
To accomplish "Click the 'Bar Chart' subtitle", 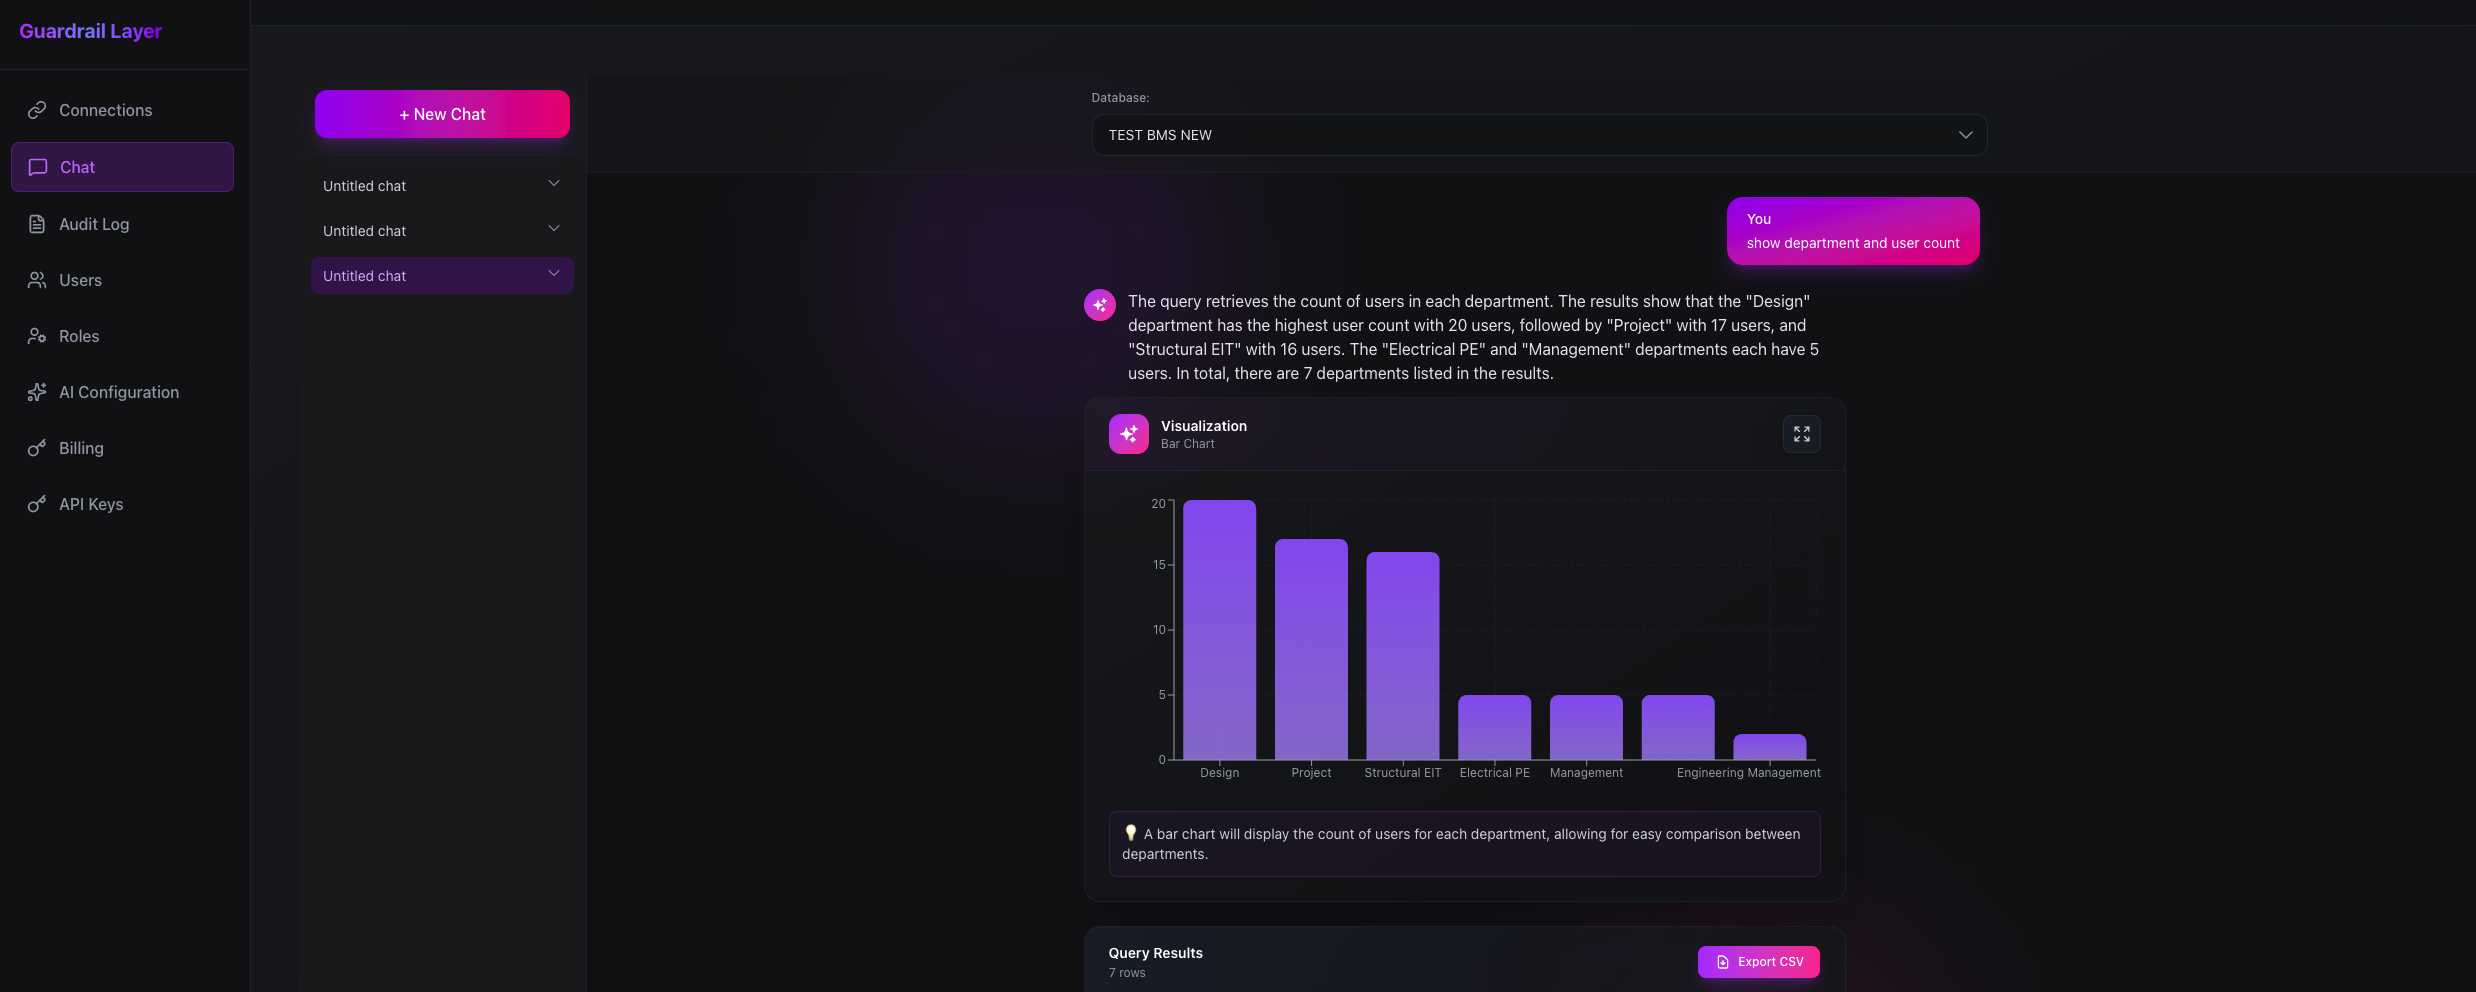I will (x=1187, y=444).
